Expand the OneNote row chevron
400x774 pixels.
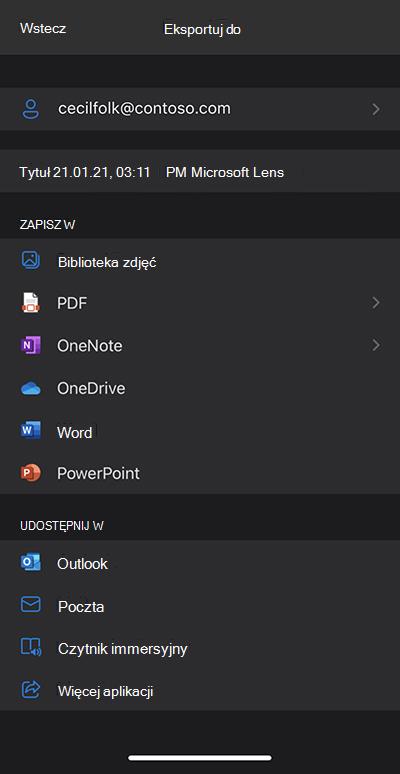376,345
